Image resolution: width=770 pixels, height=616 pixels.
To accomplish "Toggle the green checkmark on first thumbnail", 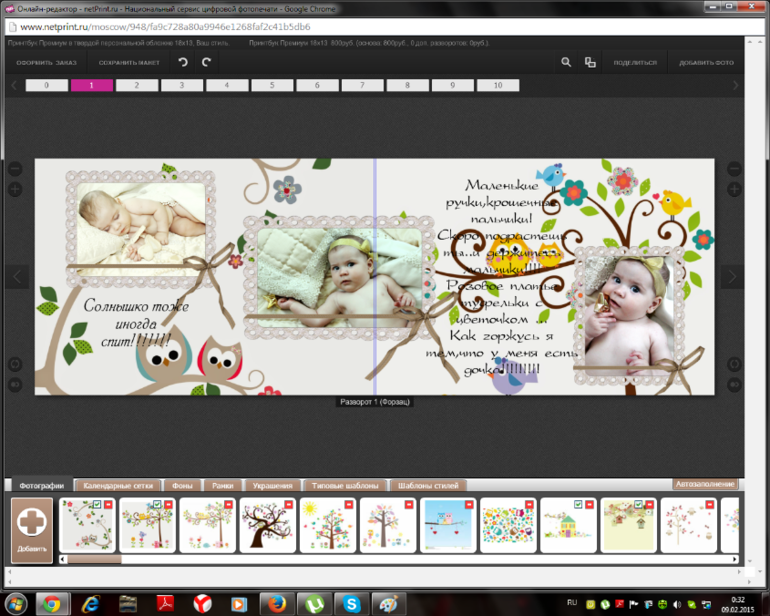I will point(95,505).
